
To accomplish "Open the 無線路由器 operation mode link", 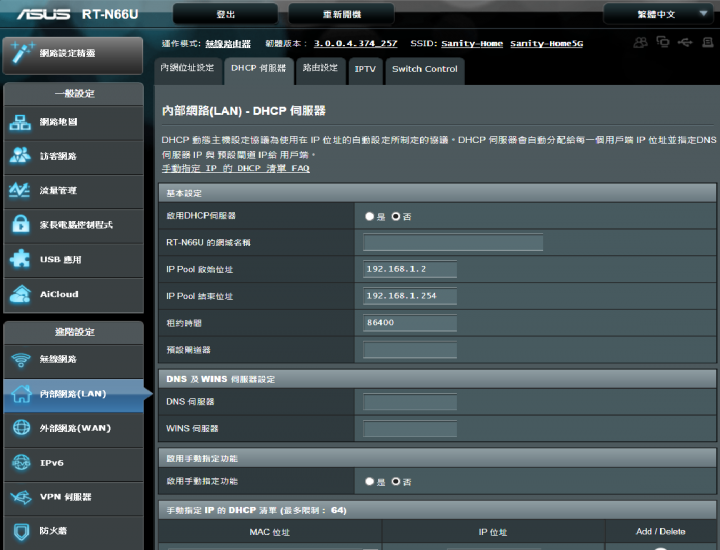I will [x=228, y=44].
